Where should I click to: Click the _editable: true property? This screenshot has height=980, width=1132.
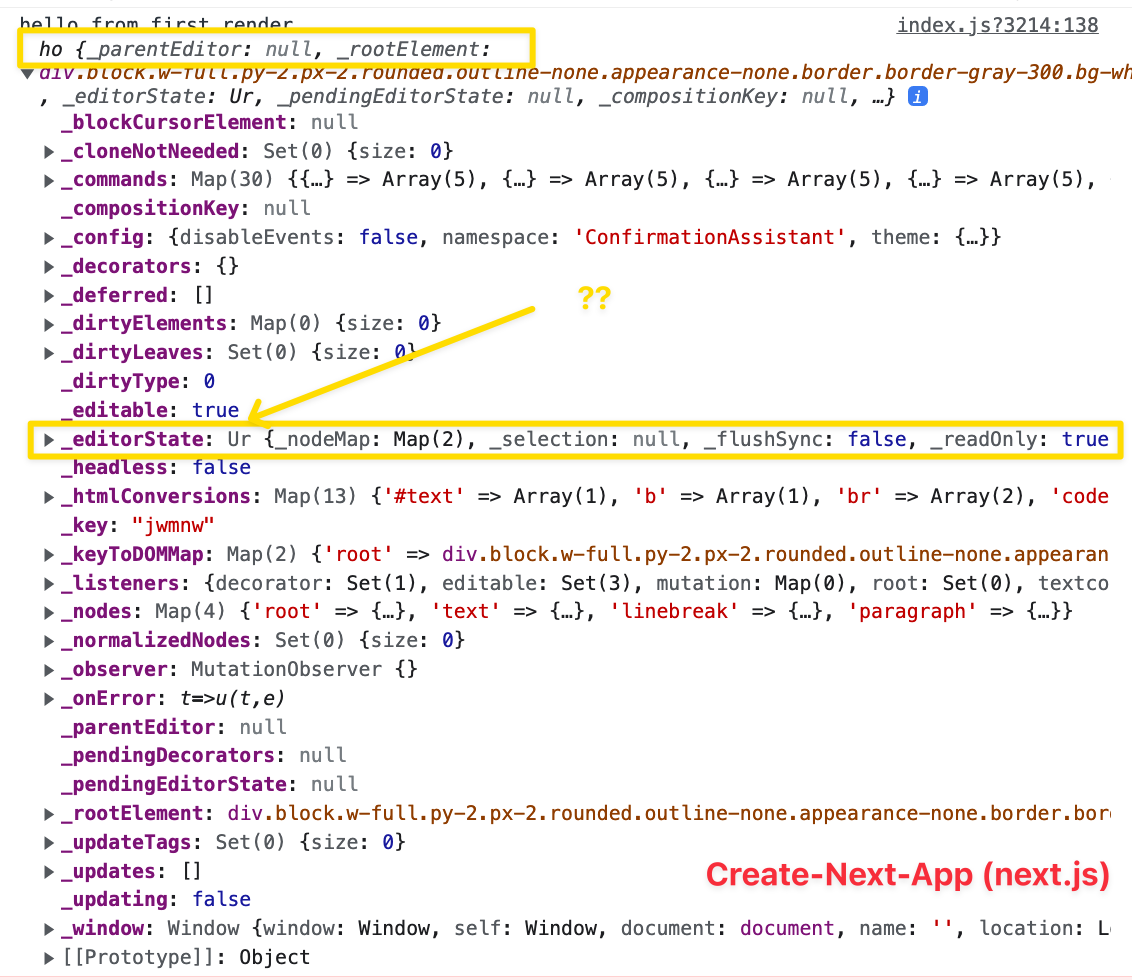click(149, 410)
